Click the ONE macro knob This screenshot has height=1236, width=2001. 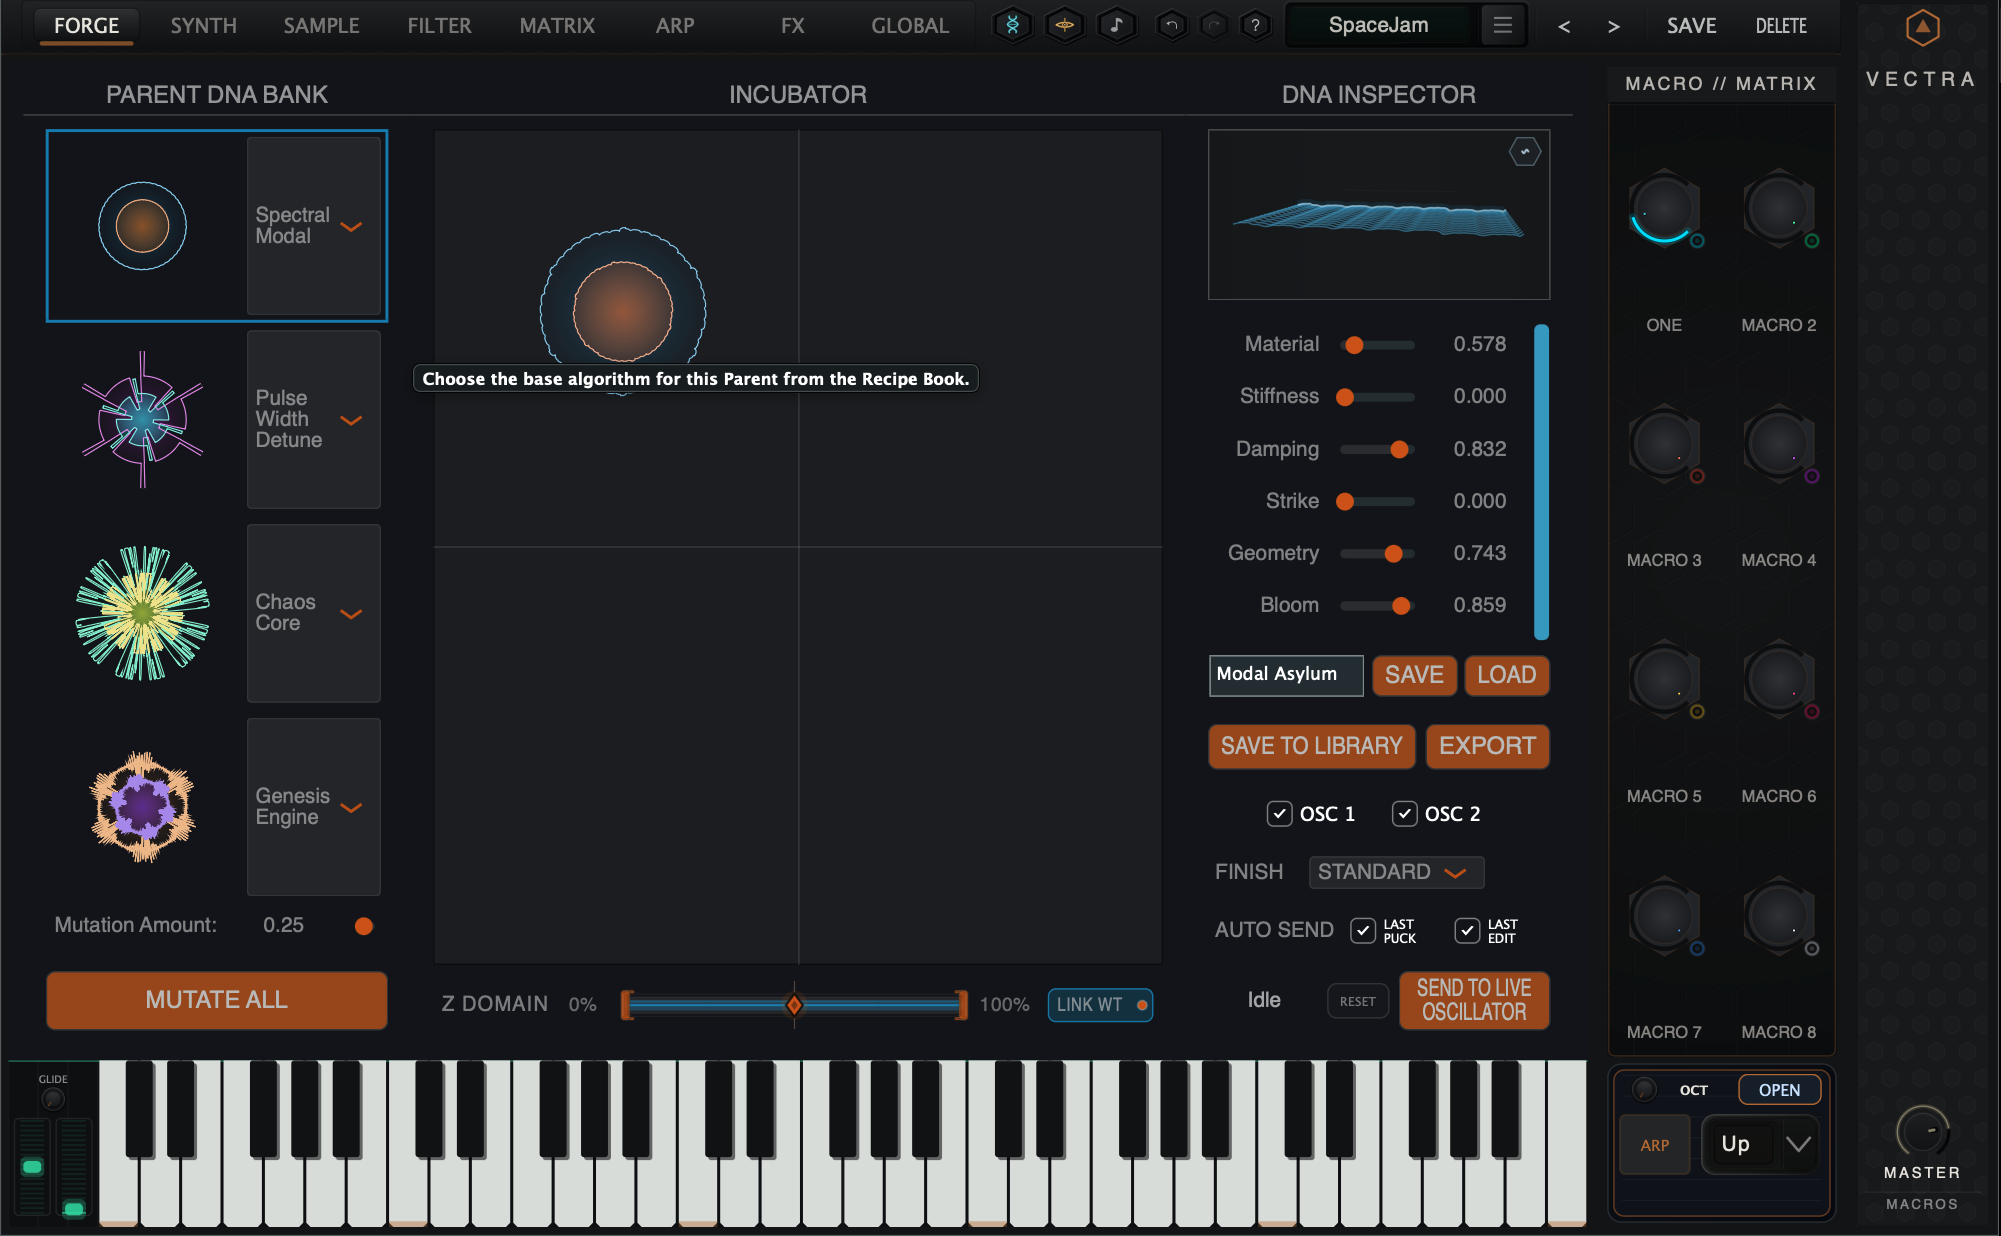(1663, 210)
